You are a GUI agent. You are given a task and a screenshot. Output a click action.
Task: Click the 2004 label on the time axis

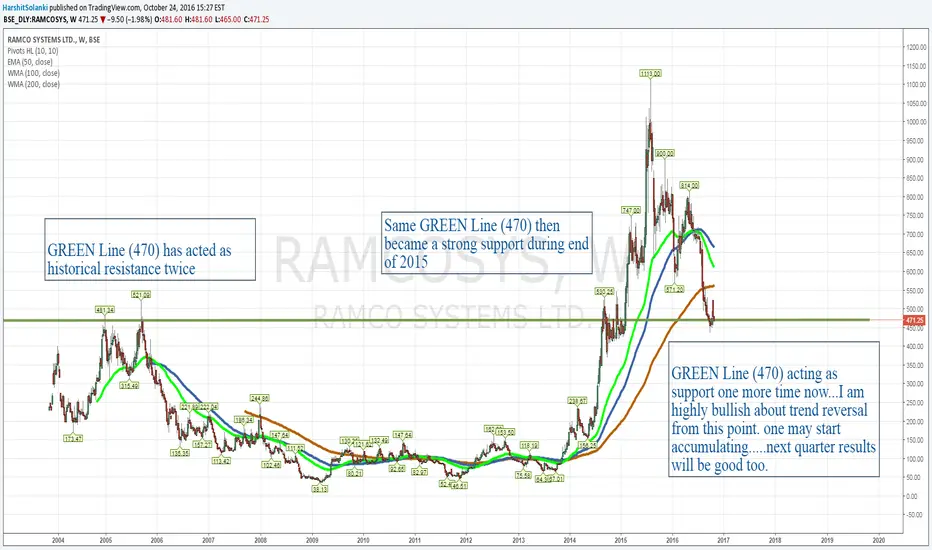click(x=58, y=540)
